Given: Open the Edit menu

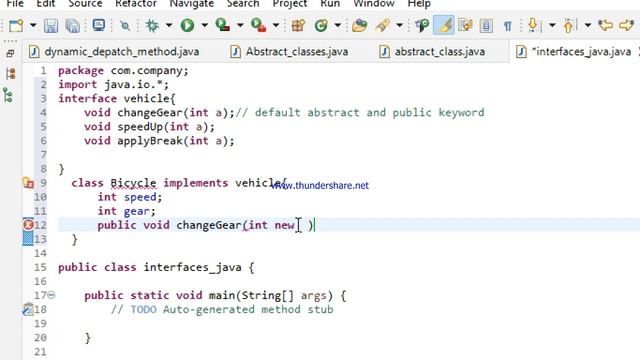Looking at the screenshot, I should (x=46, y=4).
